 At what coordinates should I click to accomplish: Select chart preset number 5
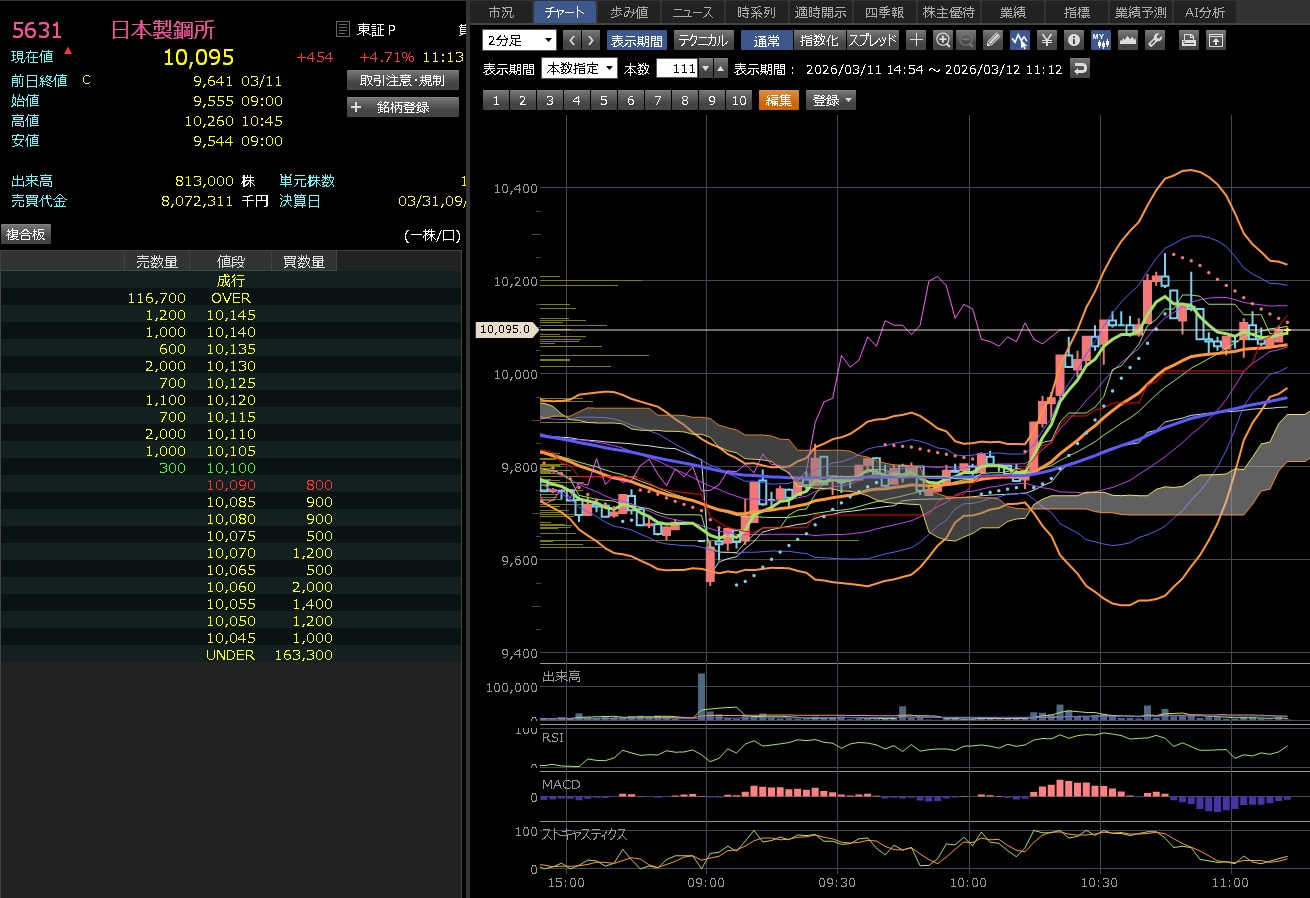(x=603, y=100)
